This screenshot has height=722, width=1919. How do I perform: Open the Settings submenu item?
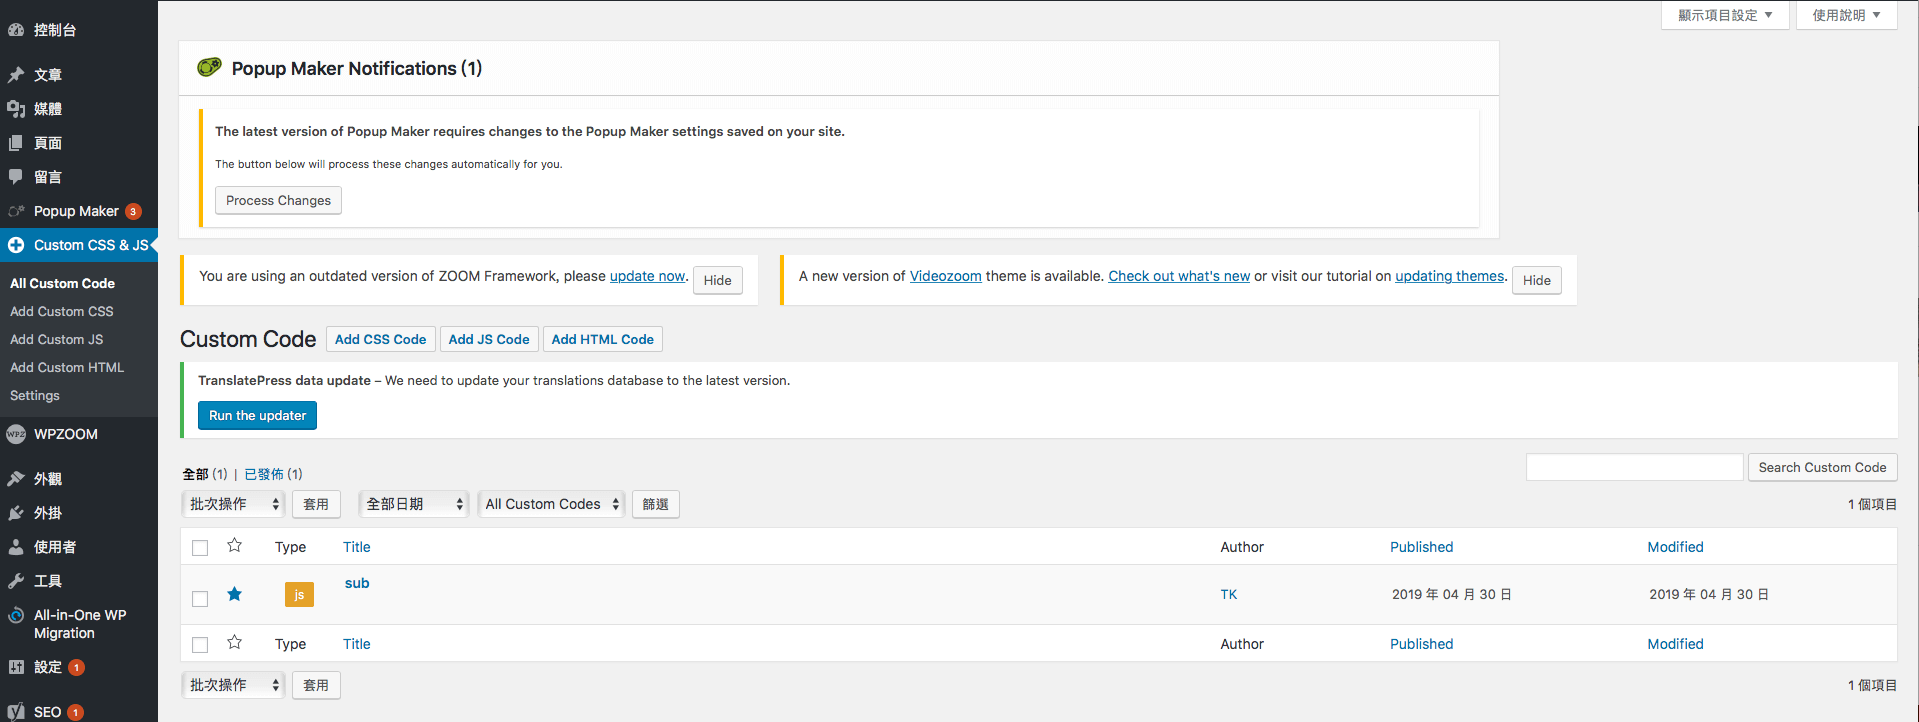click(x=35, y=395)
